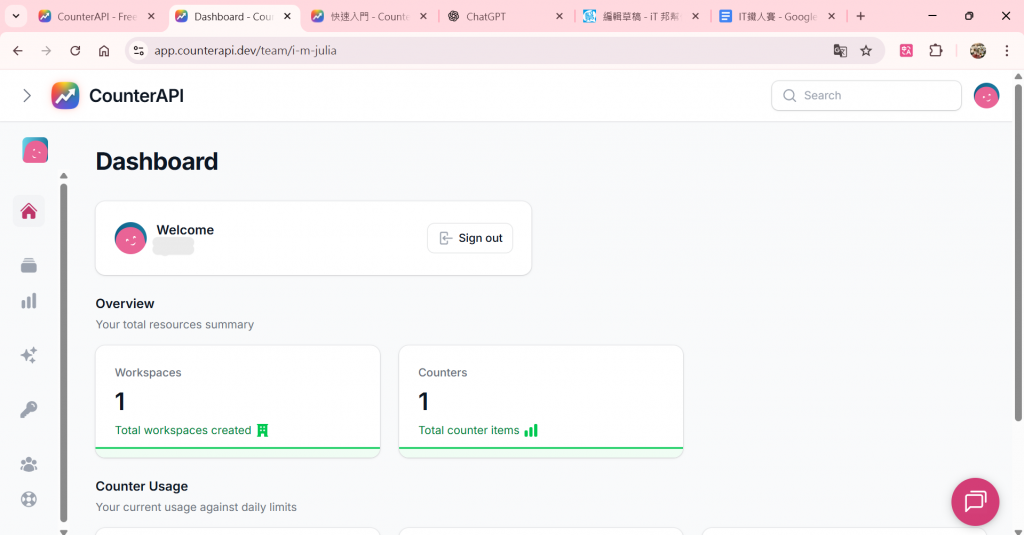Click the translate page icon
1024x535 pixels.
[840, 50]
